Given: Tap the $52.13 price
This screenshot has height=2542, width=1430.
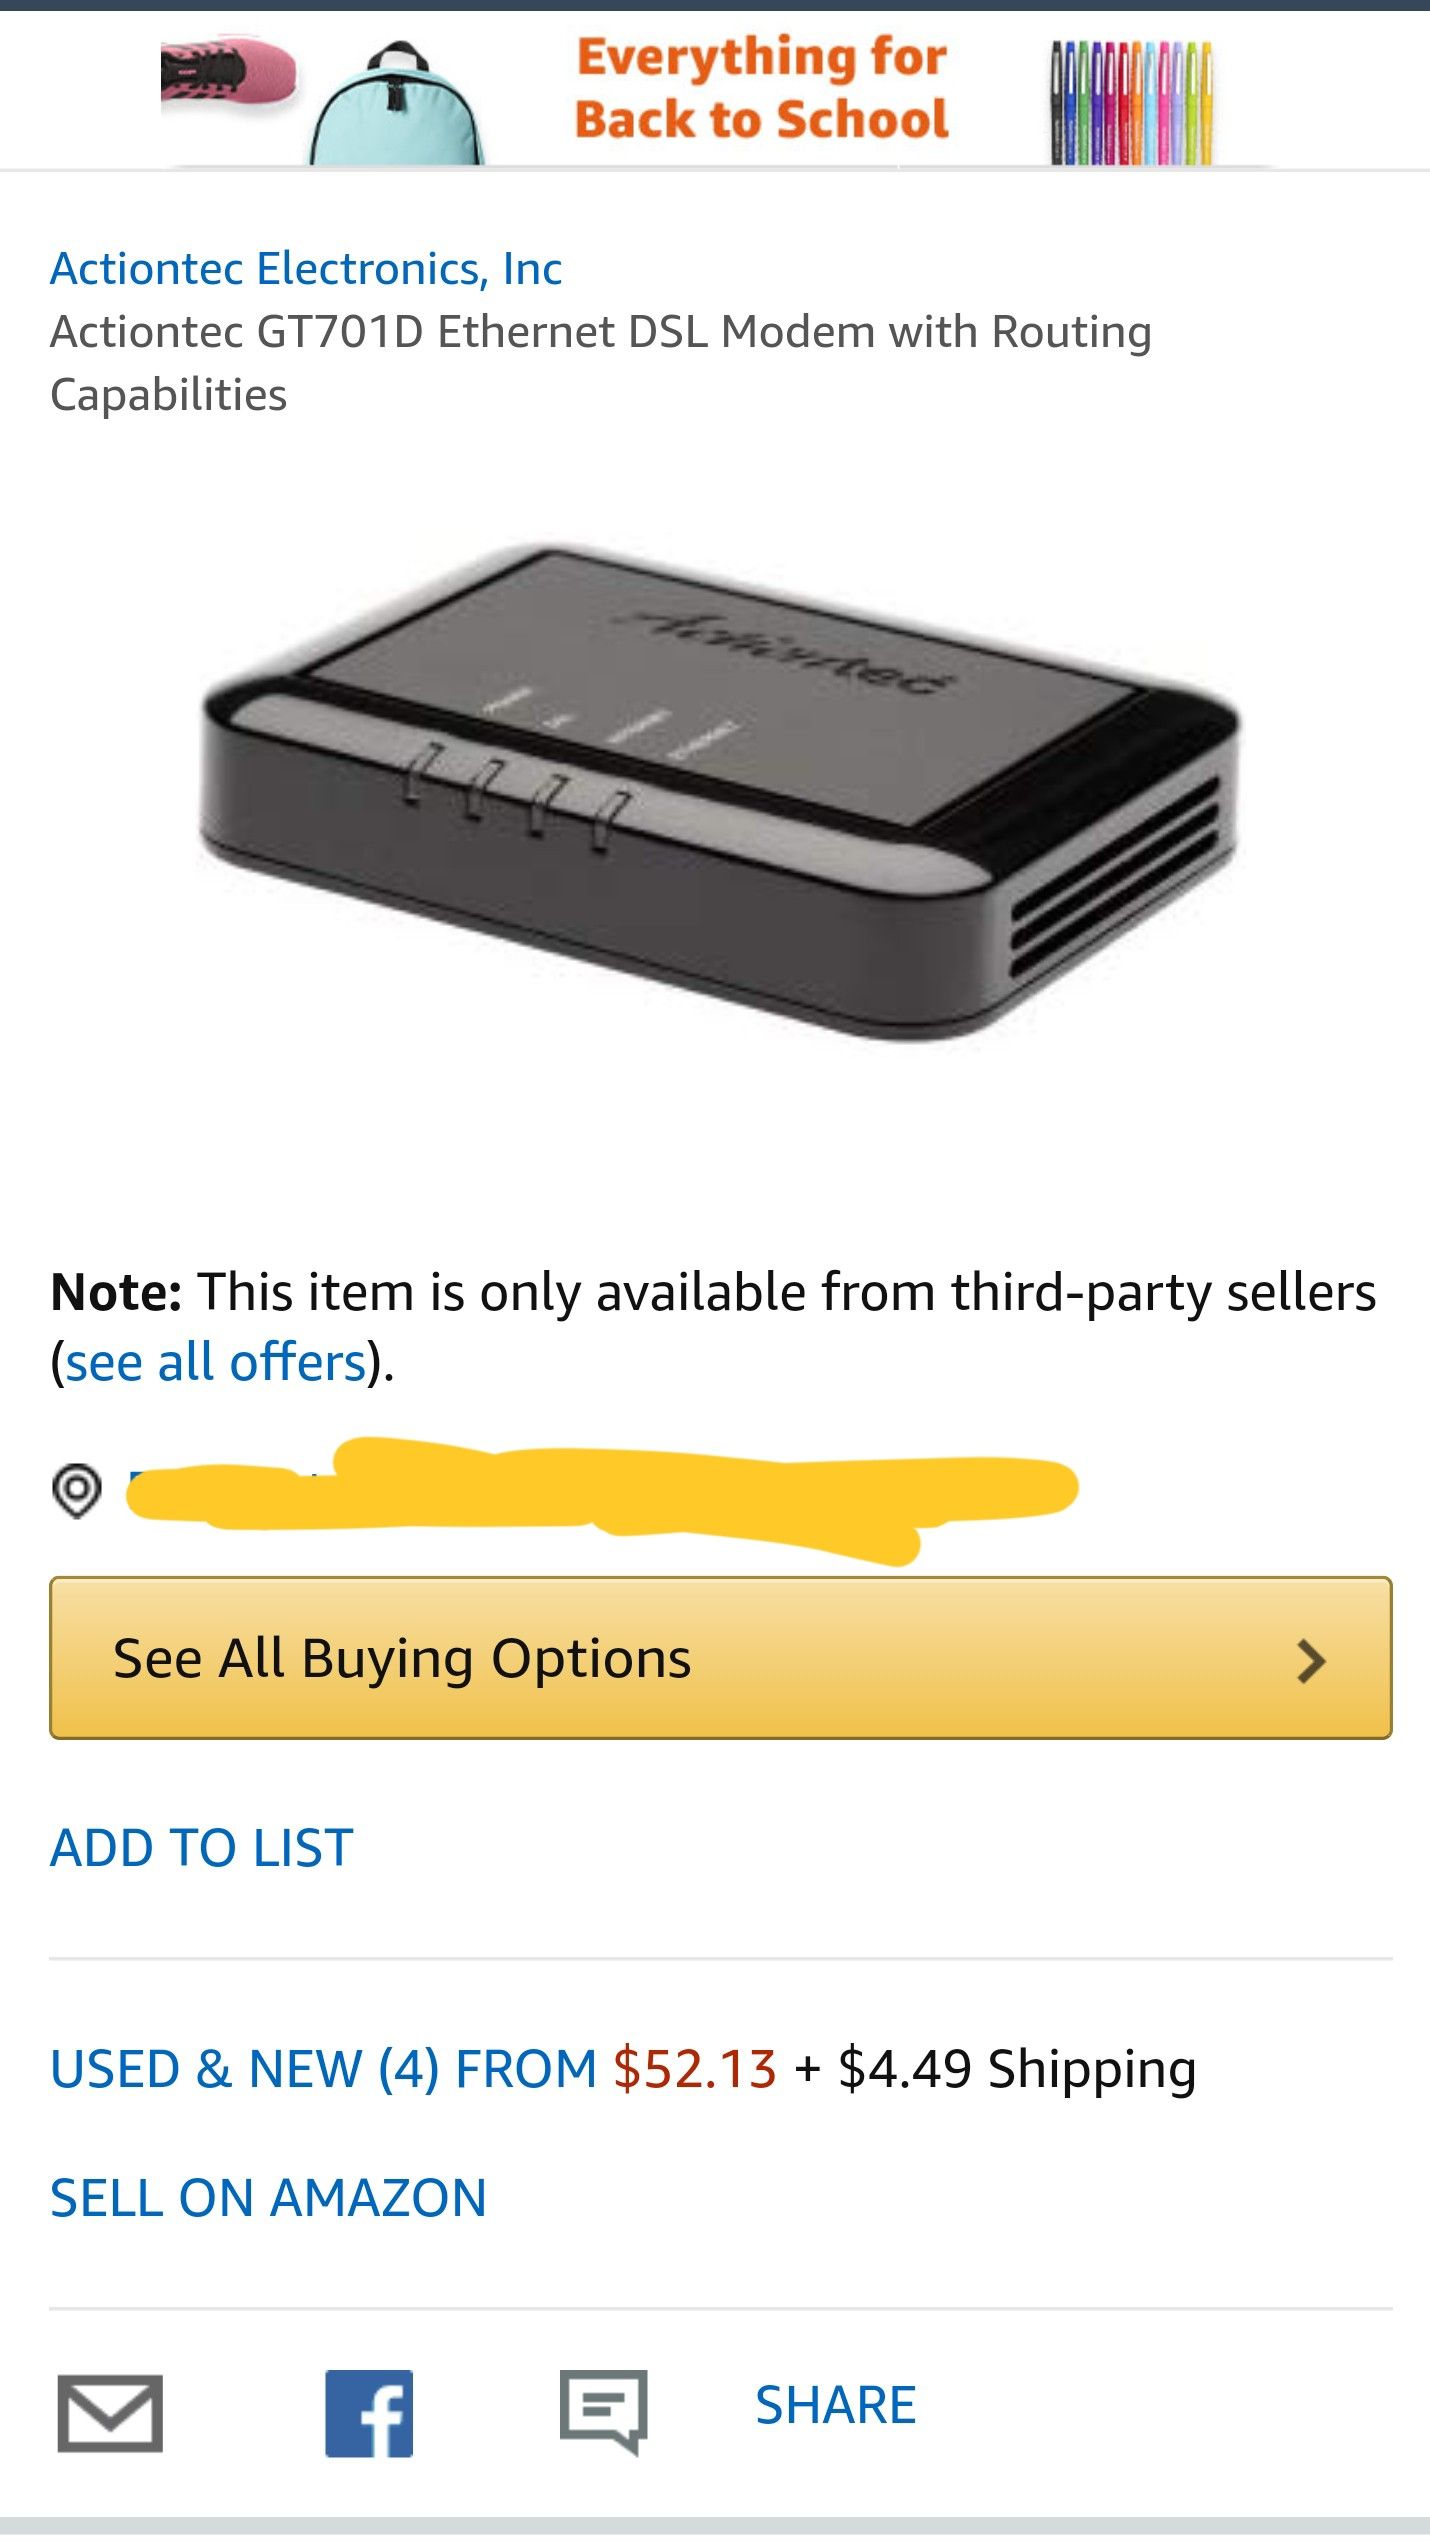Looking at the screenshot, I should point(695,2069).
